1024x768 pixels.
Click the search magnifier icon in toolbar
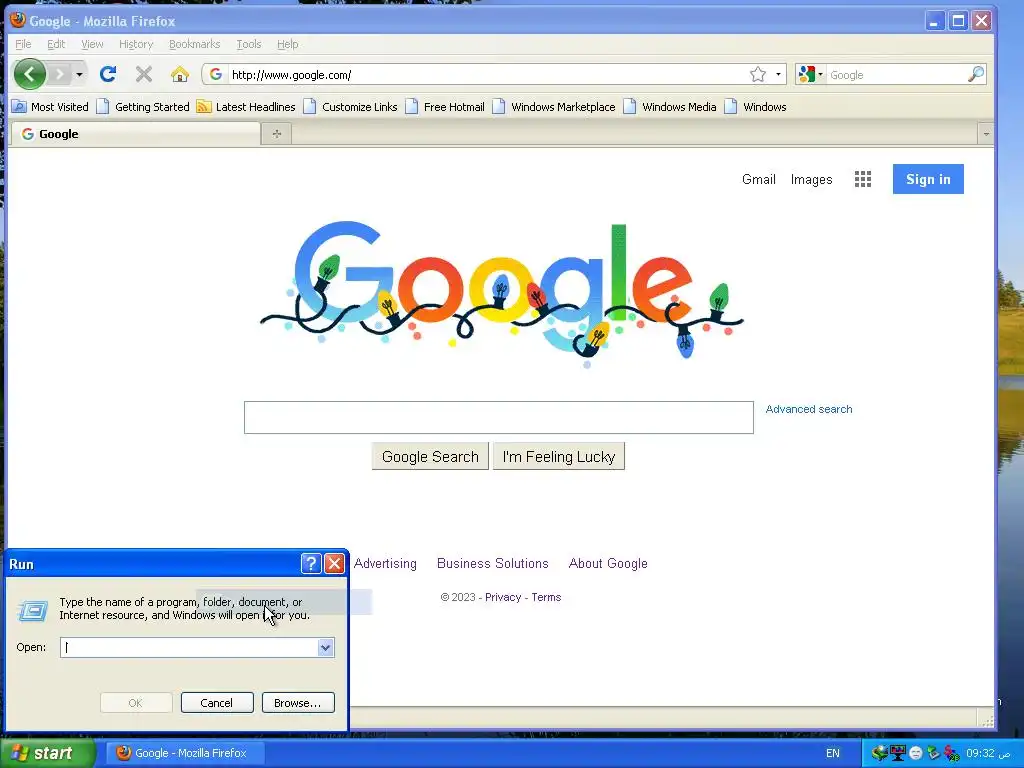[976, 74]
